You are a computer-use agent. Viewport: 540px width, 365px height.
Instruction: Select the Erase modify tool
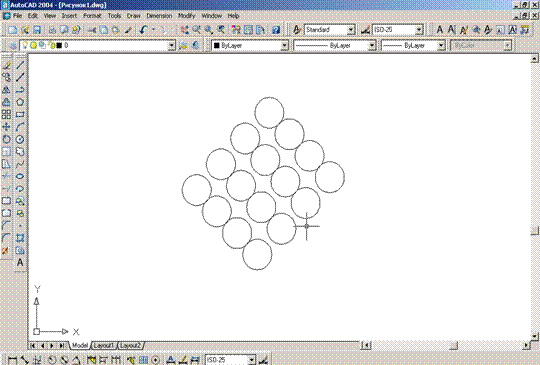click(6, 65)
